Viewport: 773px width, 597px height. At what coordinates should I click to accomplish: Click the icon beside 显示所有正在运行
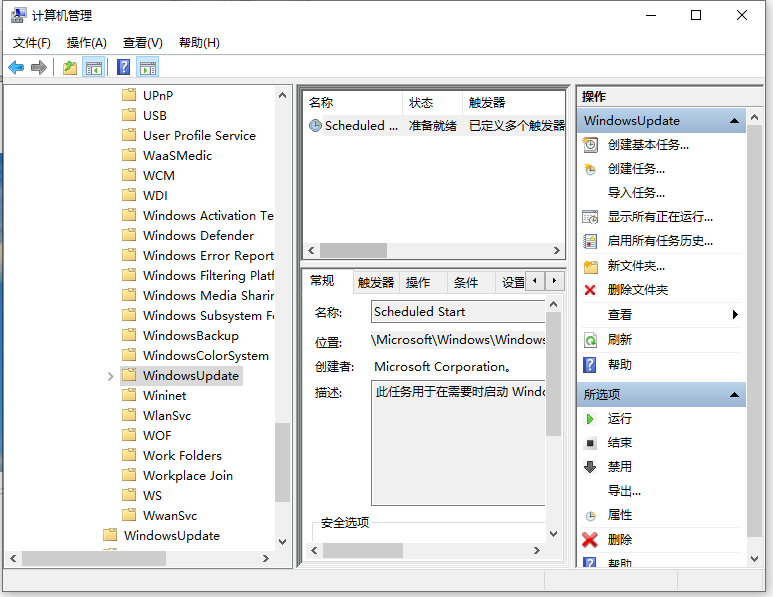(590, 216)
